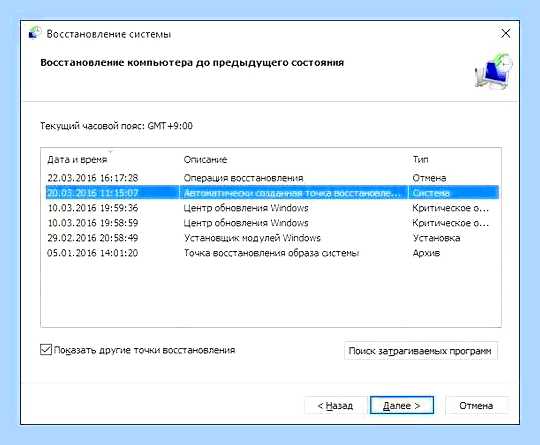
Task: Click the System Restore title bar icon
Action: [x=34, y=33]
